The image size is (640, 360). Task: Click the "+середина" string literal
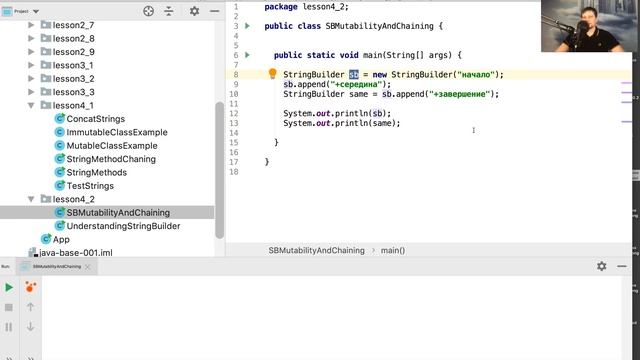pos(356,84)
